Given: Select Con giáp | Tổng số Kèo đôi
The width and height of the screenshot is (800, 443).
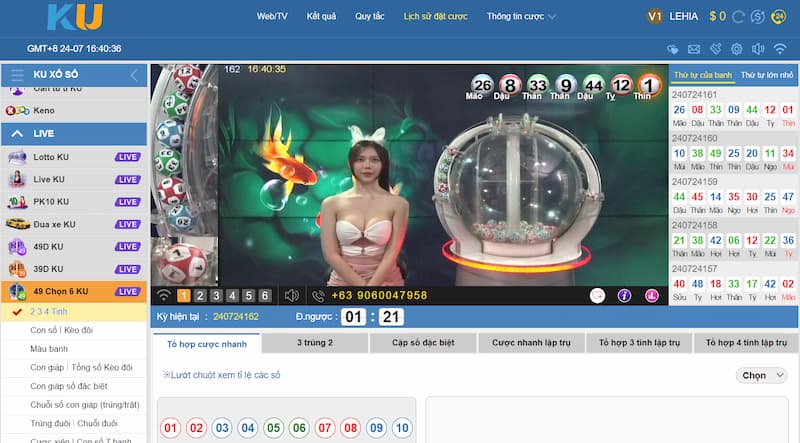Looking at the screenshot, I should (74, 367).
